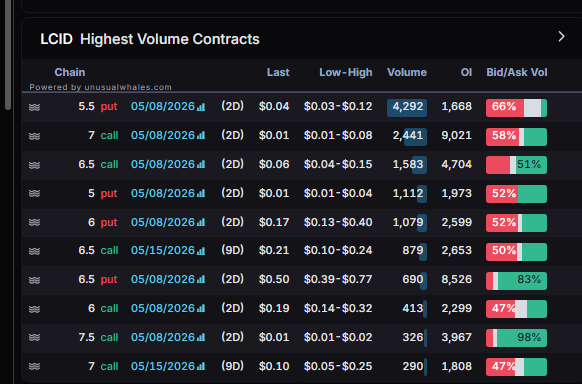Sort by the OI column header
This screenshot has height=384, width=582.
click(466, 72)
